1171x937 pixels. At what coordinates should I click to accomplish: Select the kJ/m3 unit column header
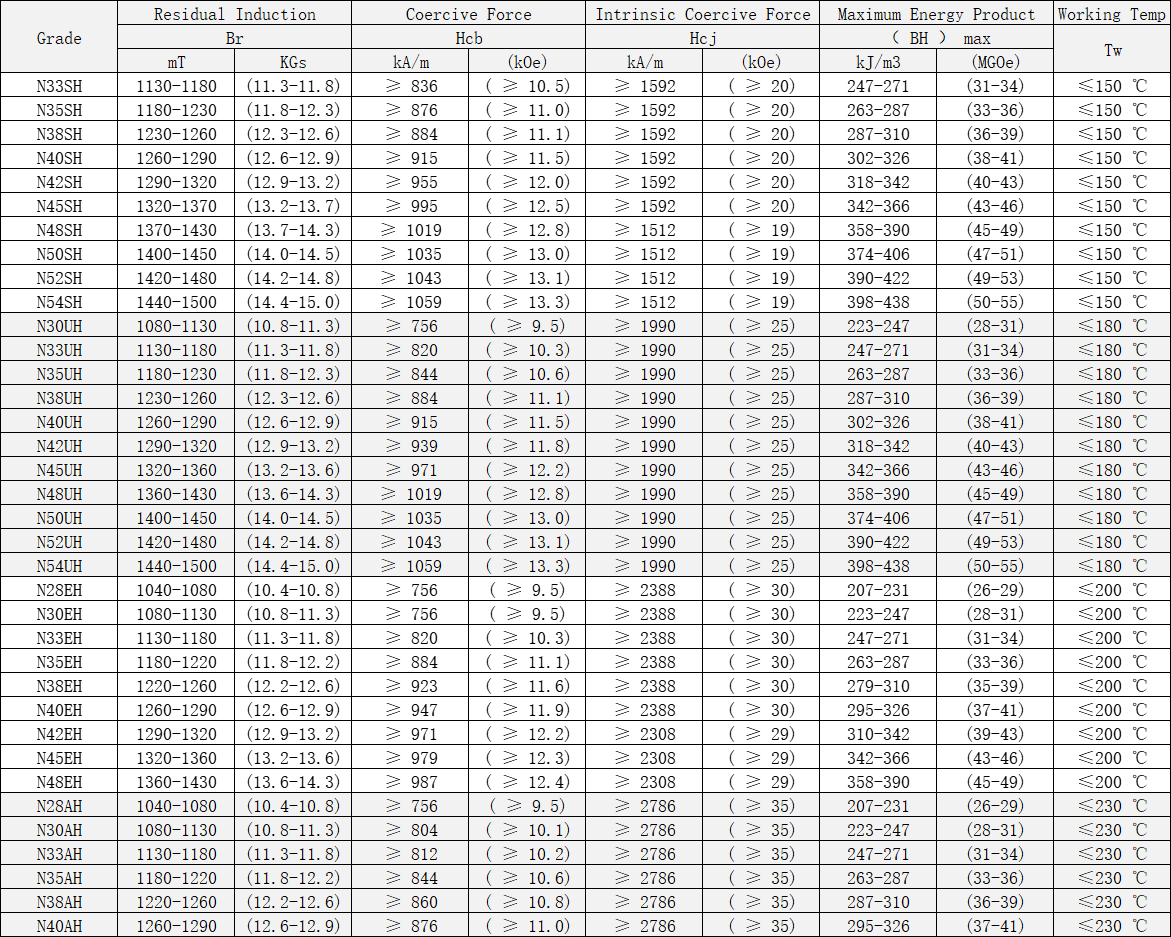coord(878,62)
